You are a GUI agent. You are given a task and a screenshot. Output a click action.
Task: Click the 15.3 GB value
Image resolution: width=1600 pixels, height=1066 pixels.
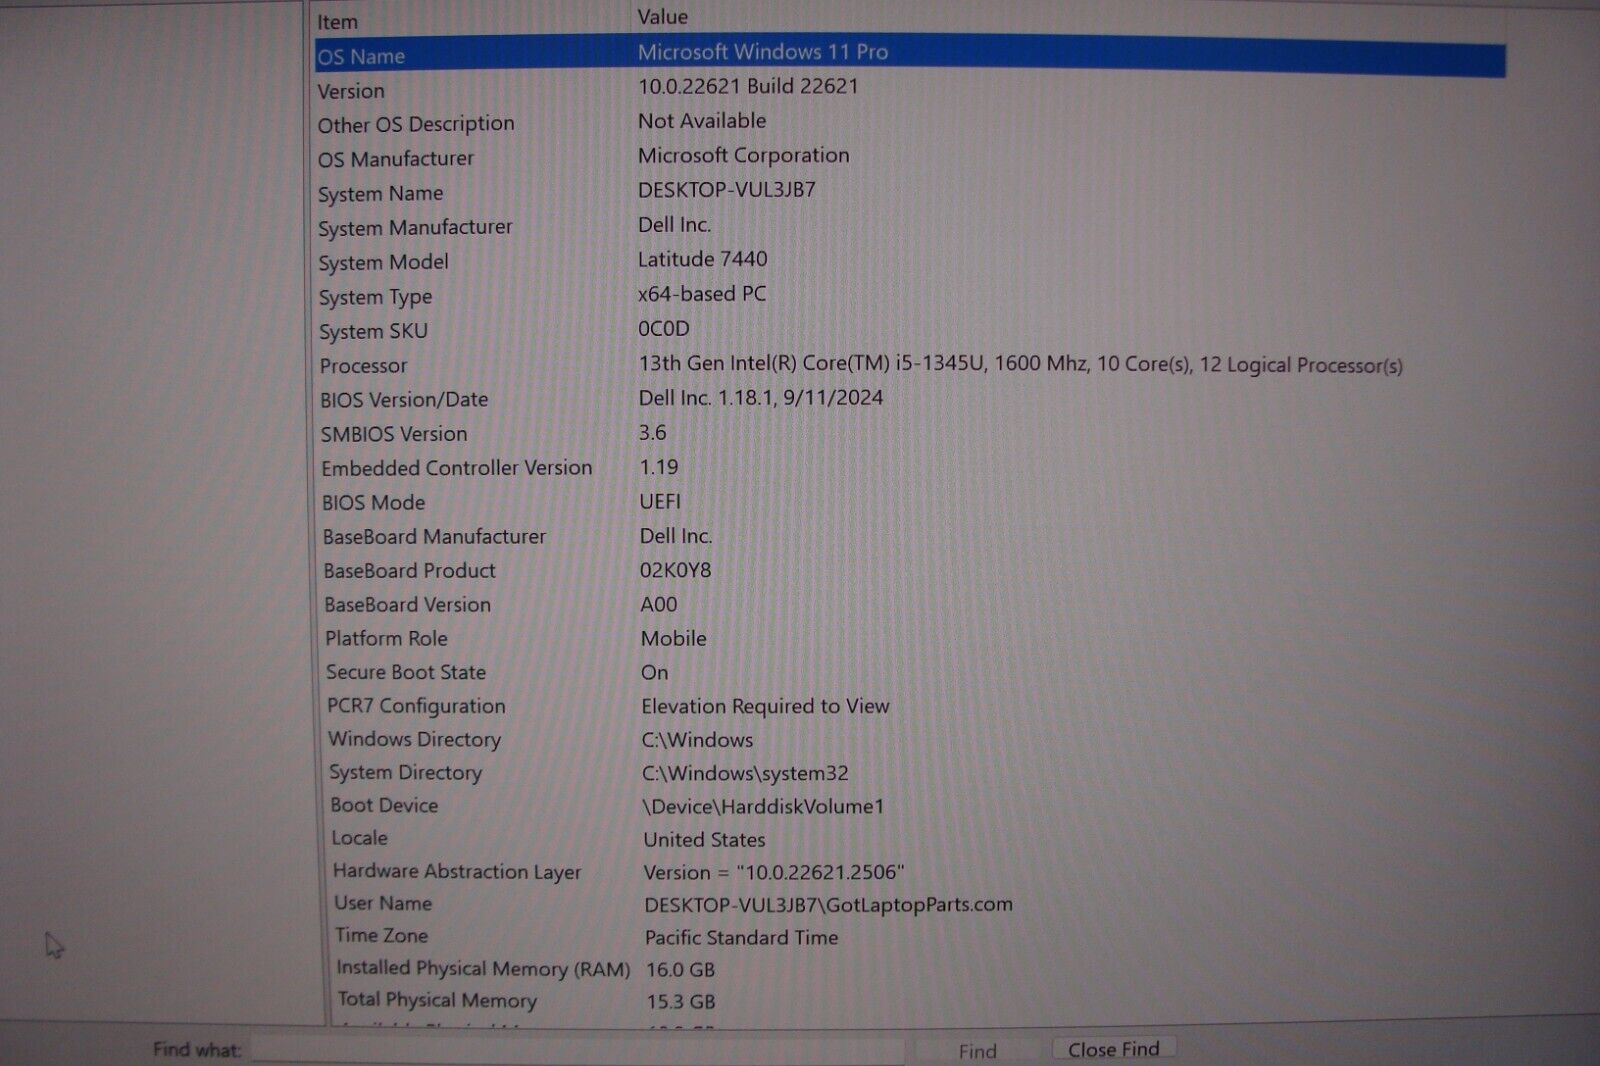(680, 1001)
